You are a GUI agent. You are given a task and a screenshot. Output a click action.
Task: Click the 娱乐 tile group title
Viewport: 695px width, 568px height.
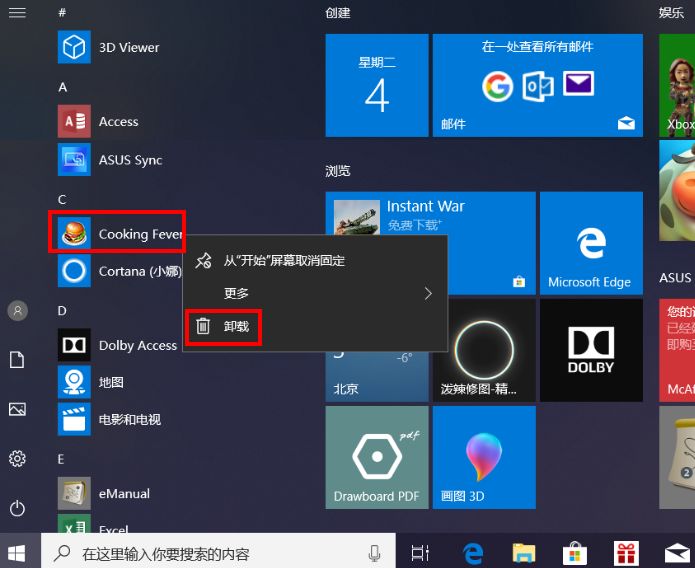click(x=671, y=13)
